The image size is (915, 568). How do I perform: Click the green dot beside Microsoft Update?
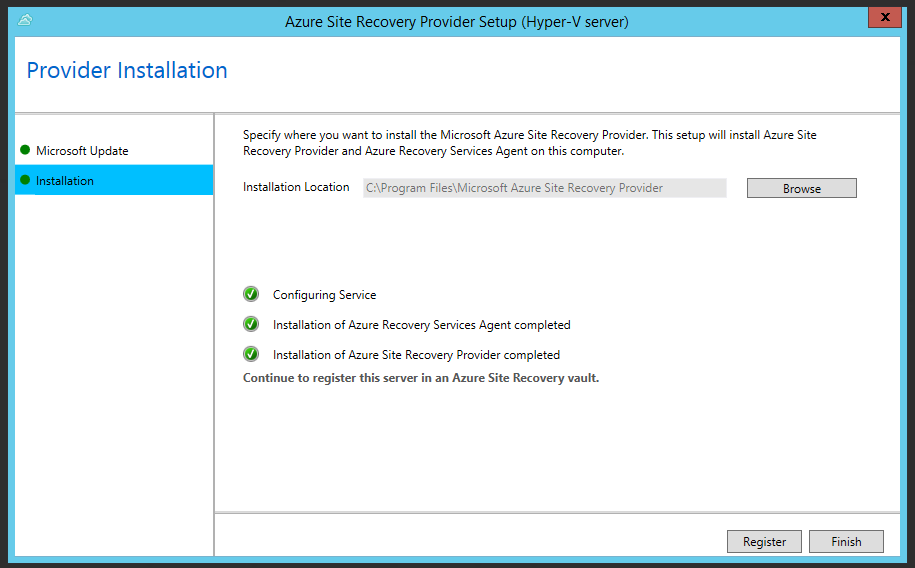(x=24, y=150)
